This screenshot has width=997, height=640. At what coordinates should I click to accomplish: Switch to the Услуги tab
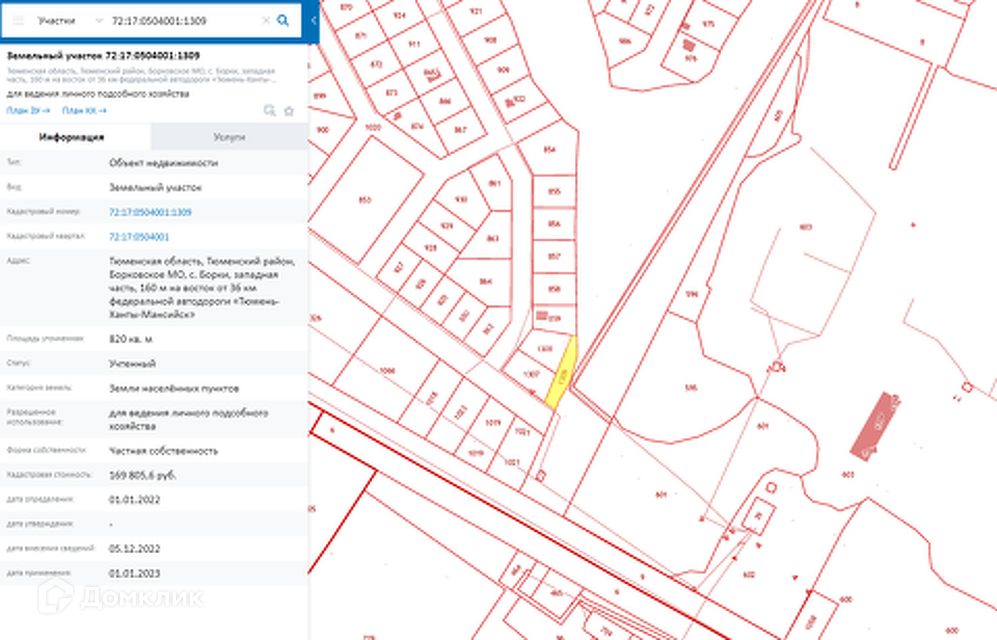coord(230,137)
